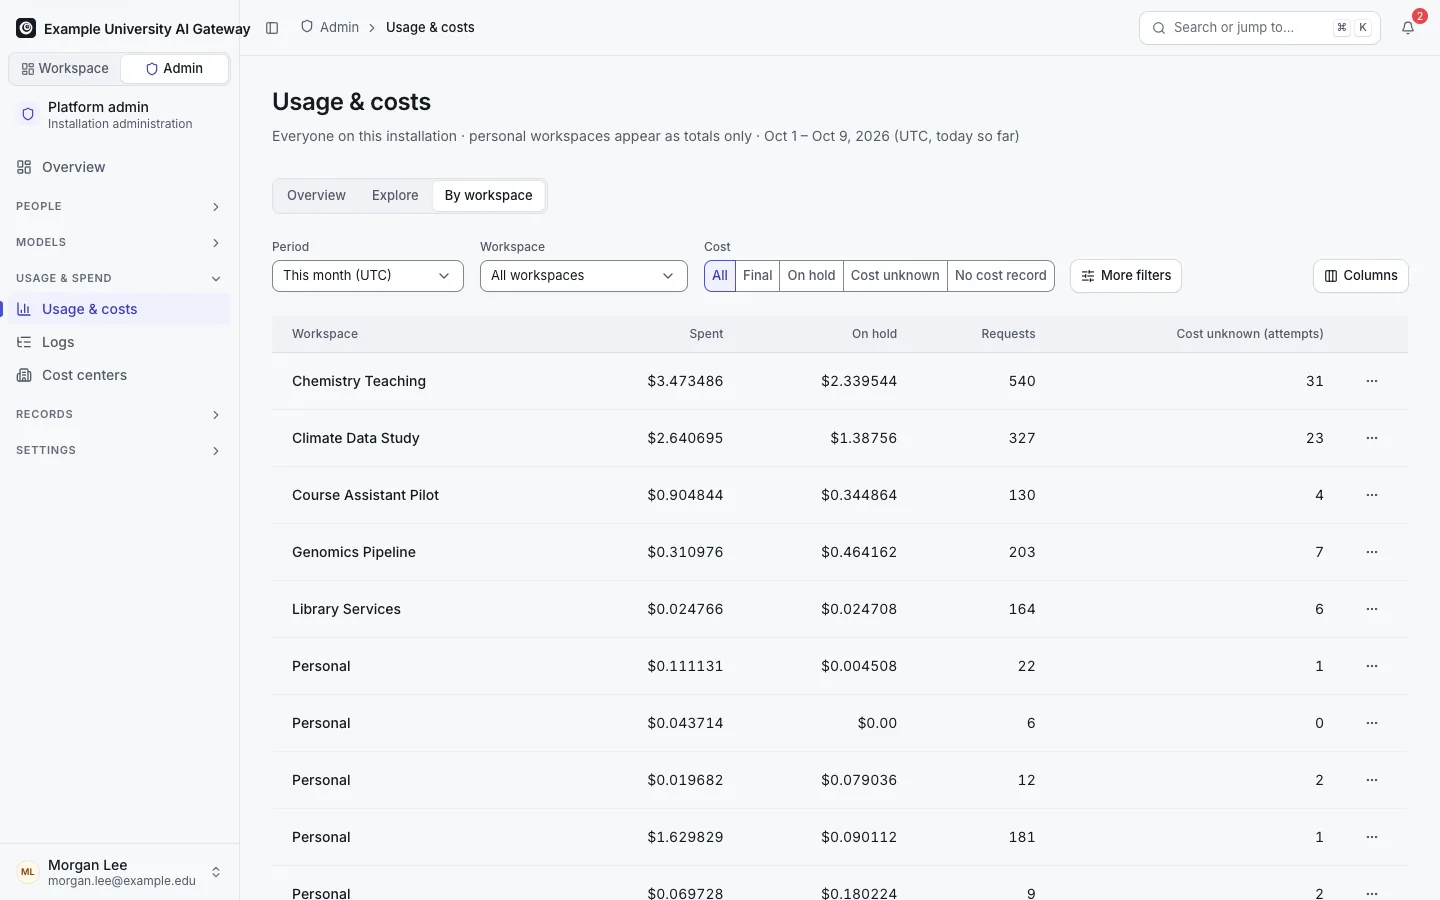
Task: Switch to Workspace mode
Action: pyautogui.click(x=65, y=69)
